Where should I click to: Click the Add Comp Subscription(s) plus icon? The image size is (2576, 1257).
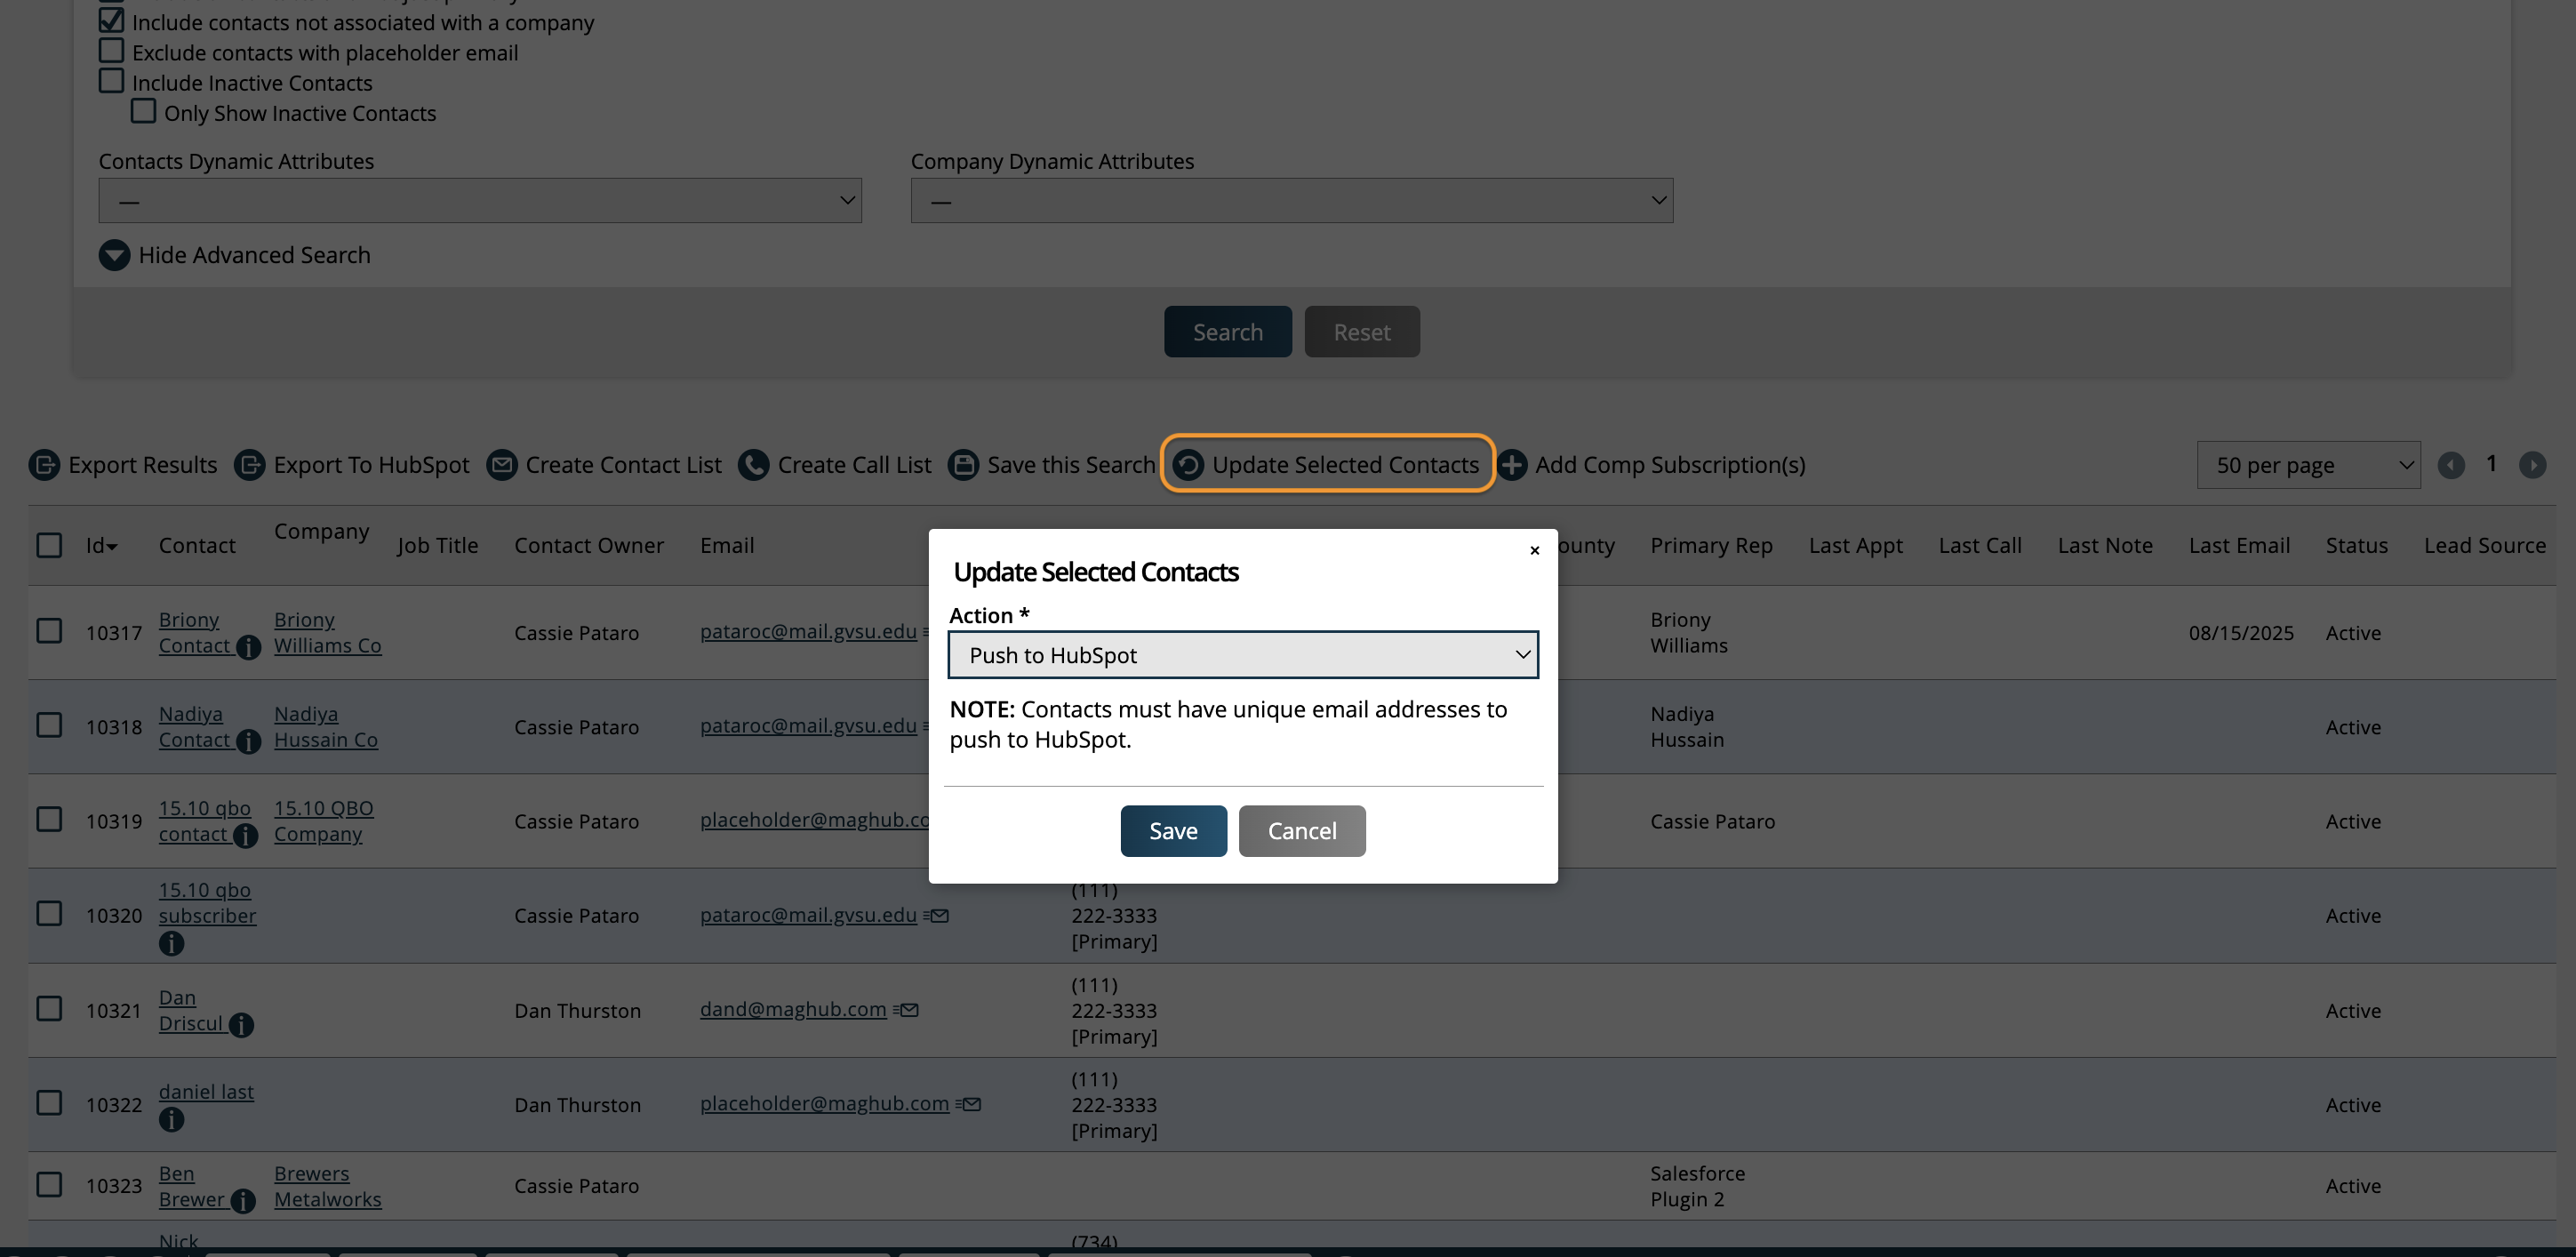click(1513, 464)
